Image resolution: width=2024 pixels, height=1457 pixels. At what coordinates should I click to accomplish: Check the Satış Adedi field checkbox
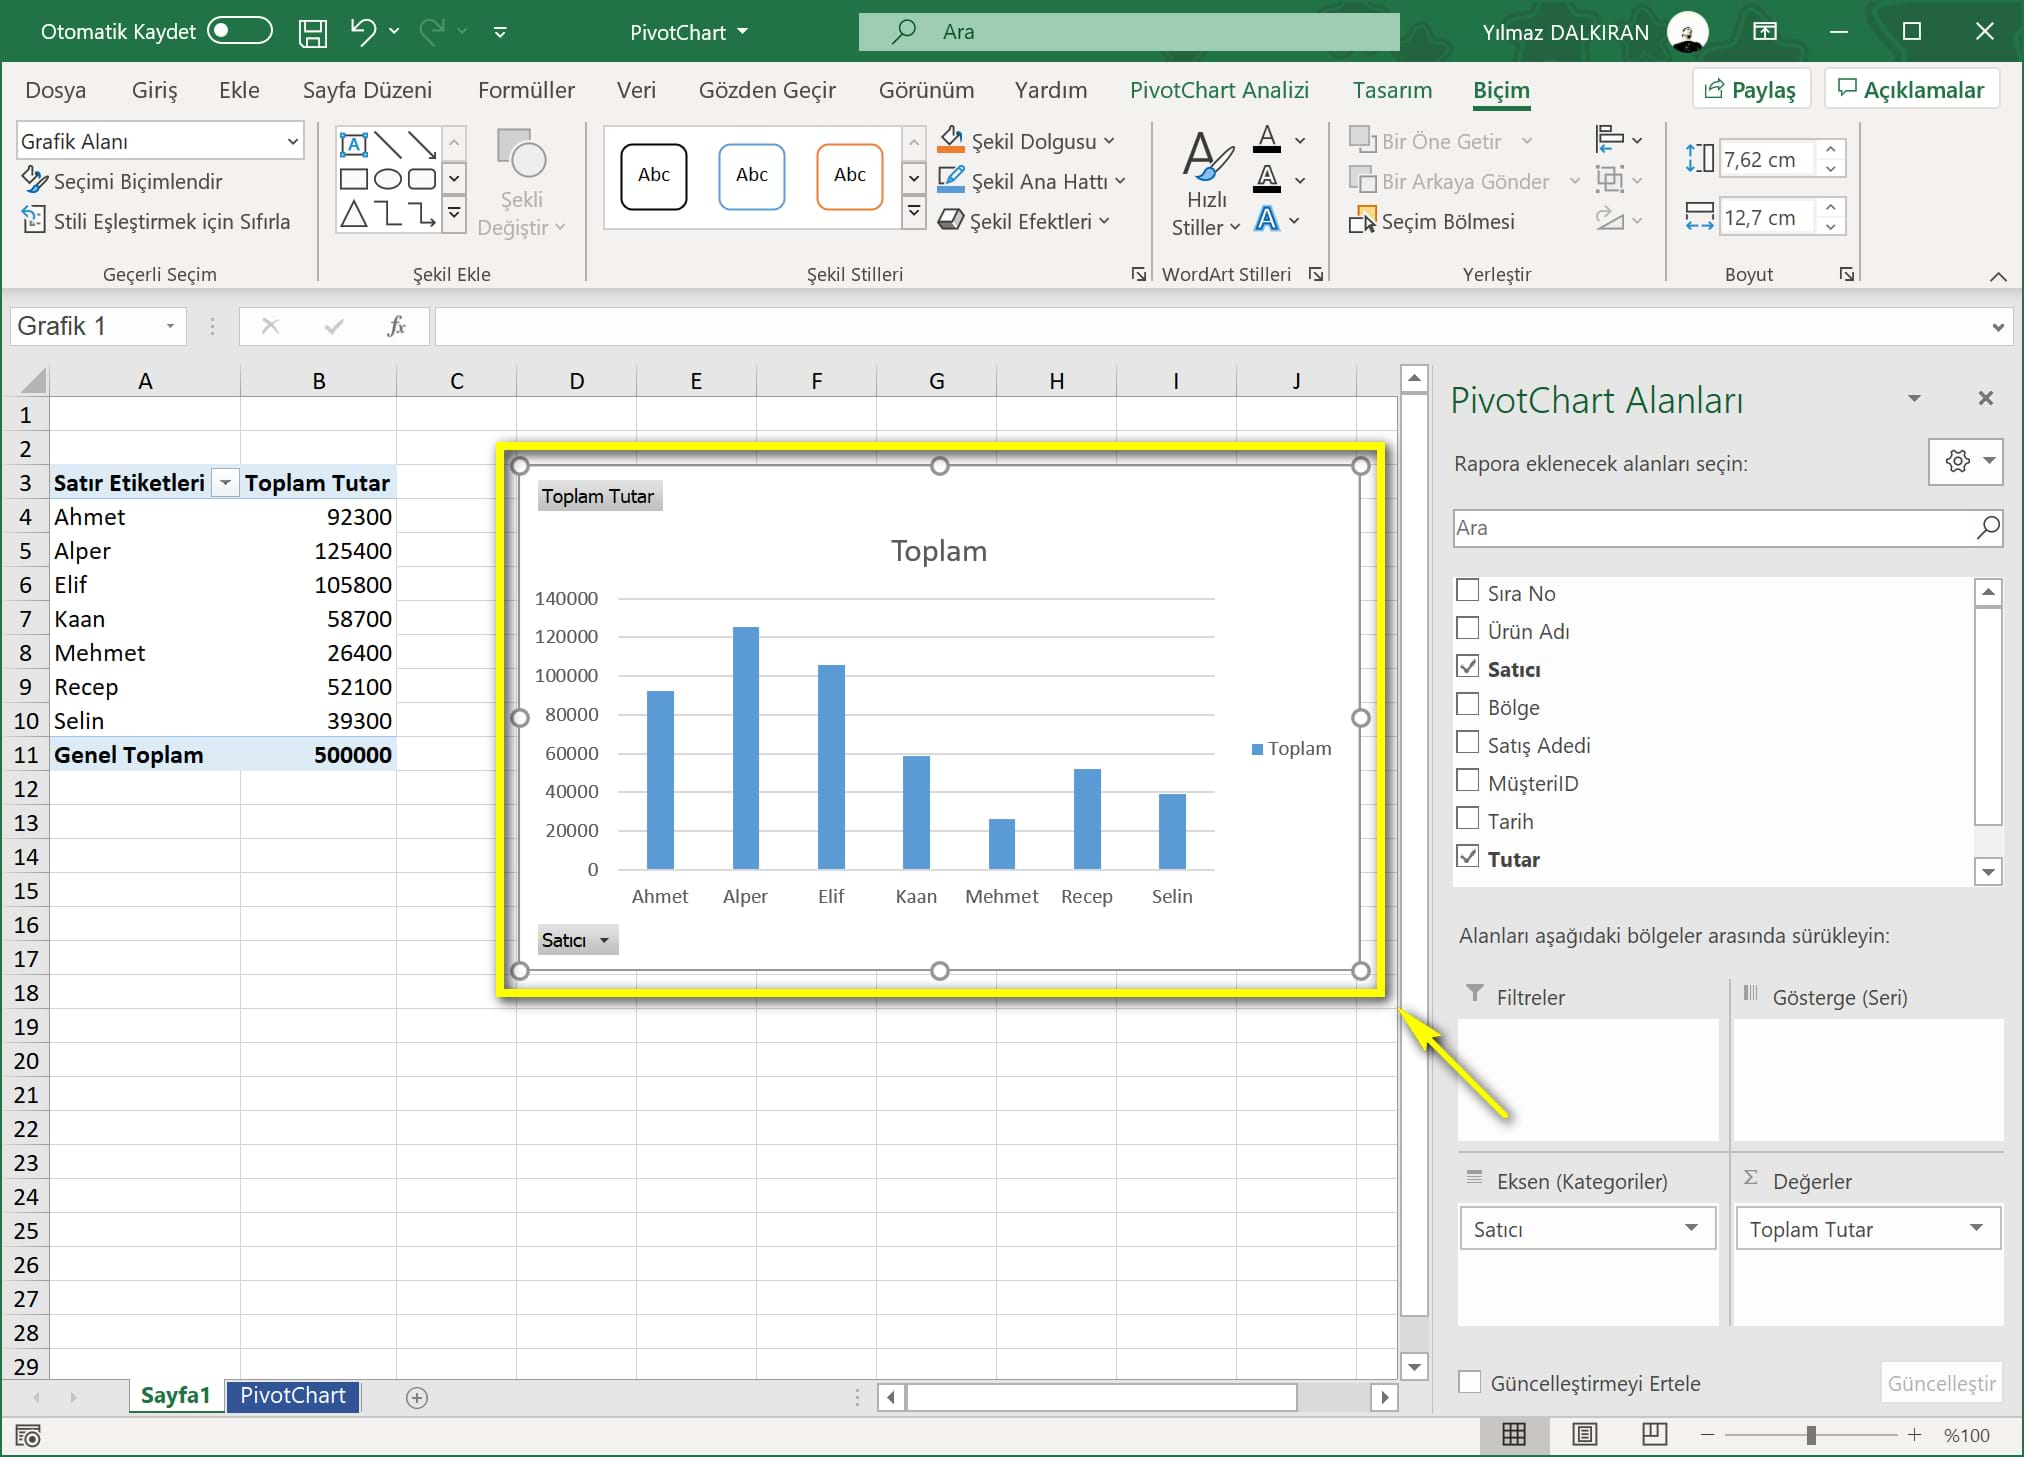point(1467,743)
